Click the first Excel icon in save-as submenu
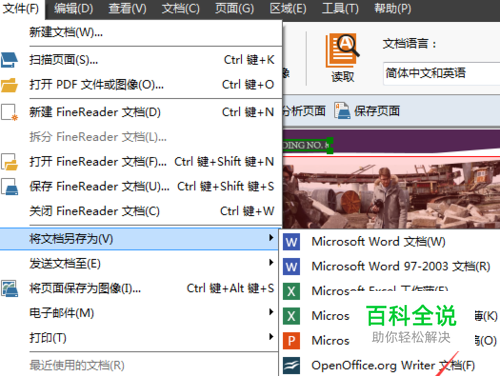This screenshot has height=376, width=500. pos(291,291)
